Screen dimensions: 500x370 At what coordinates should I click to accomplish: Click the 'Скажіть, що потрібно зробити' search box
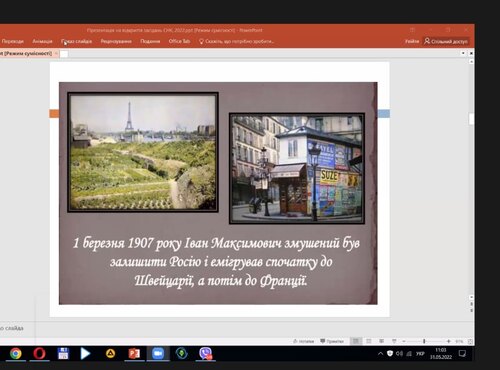237,41
